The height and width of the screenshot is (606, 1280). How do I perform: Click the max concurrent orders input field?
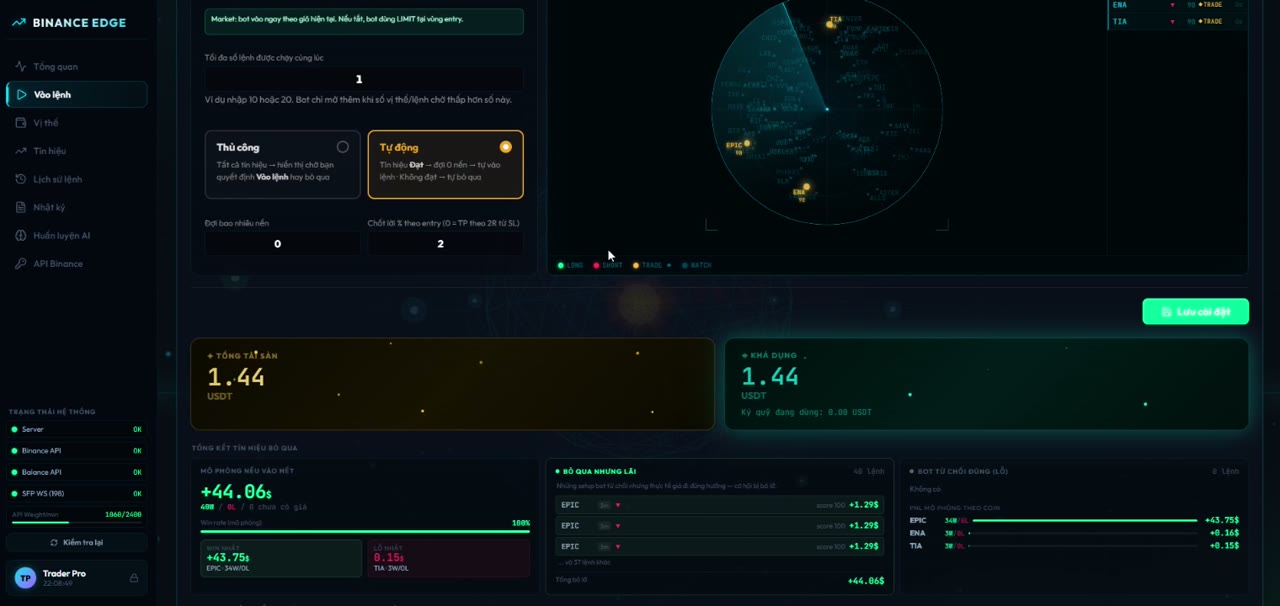[x=363, y=79]
